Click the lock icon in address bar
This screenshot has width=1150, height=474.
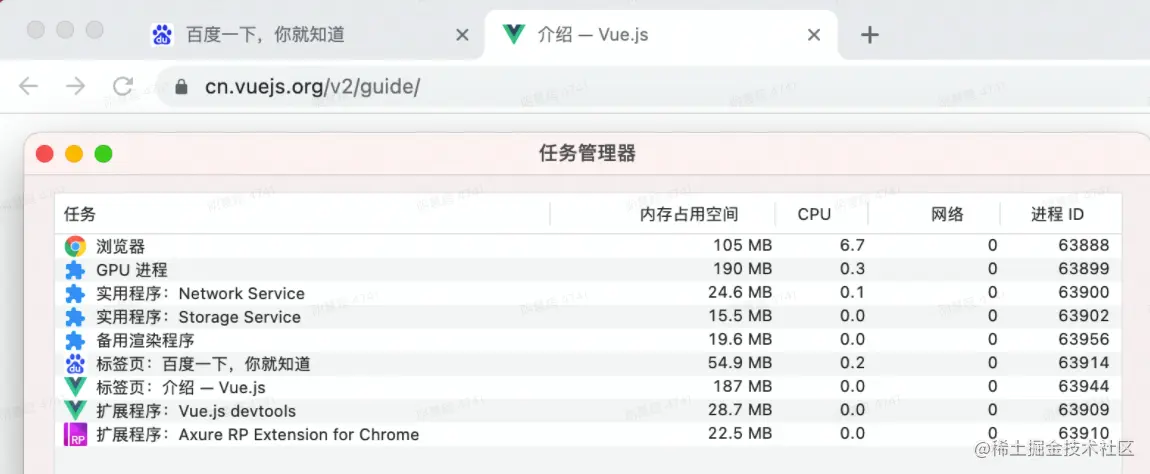[181, 87]
